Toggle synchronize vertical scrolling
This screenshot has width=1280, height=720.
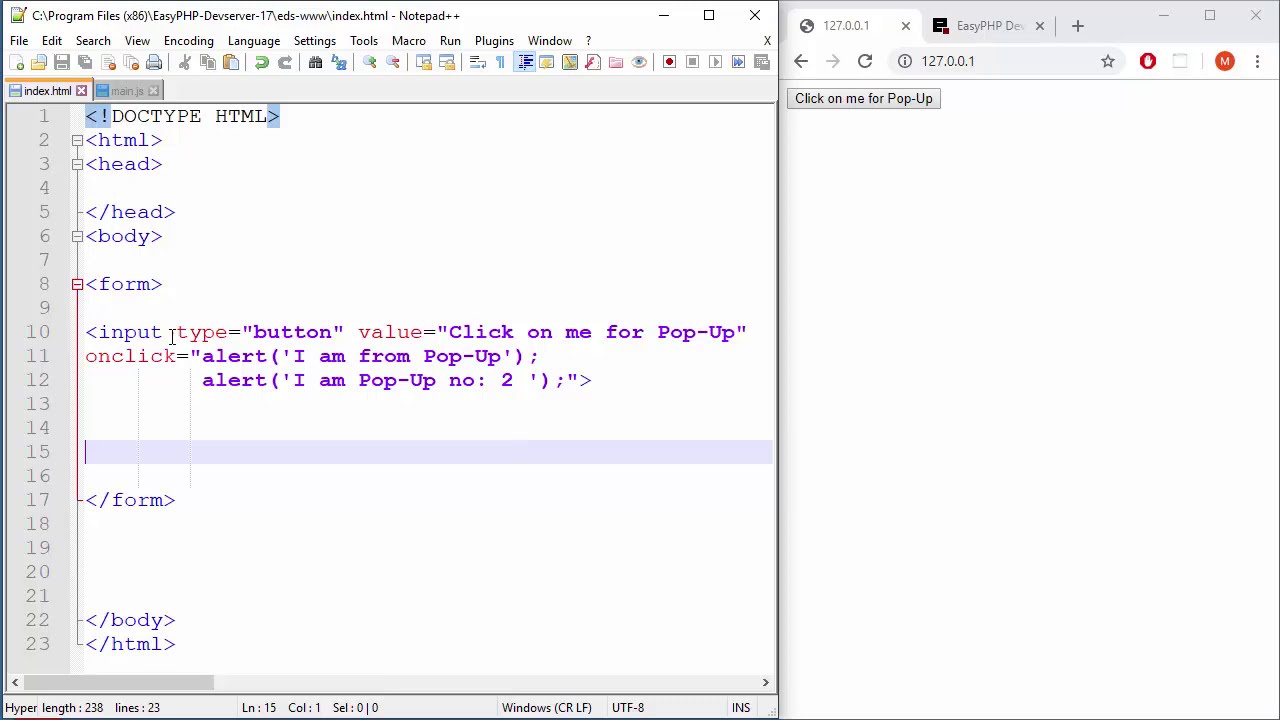(424, 62)
